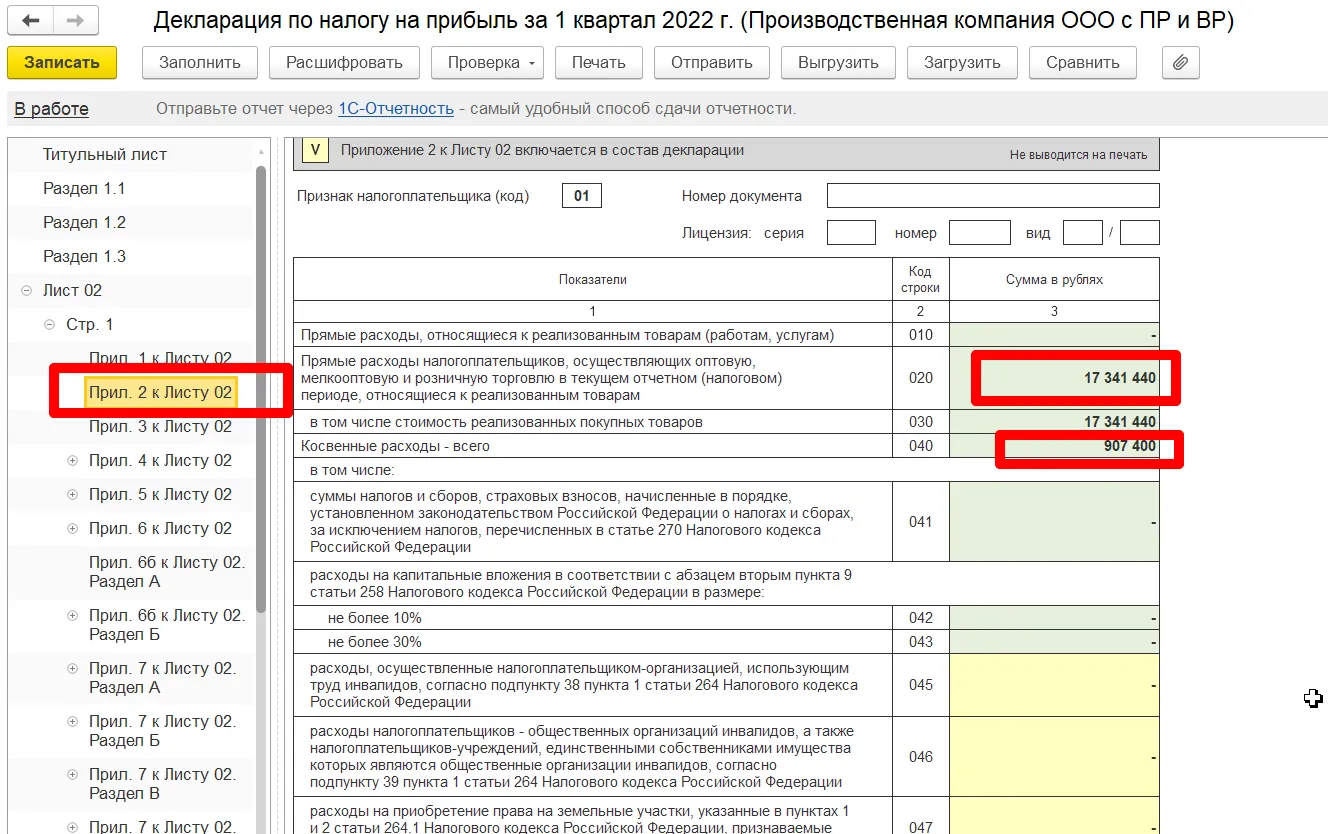The height and width of the screenshot is (834, 1328).
Task: Click the yellow amount cell for row 047
Action: [1054, 818]
